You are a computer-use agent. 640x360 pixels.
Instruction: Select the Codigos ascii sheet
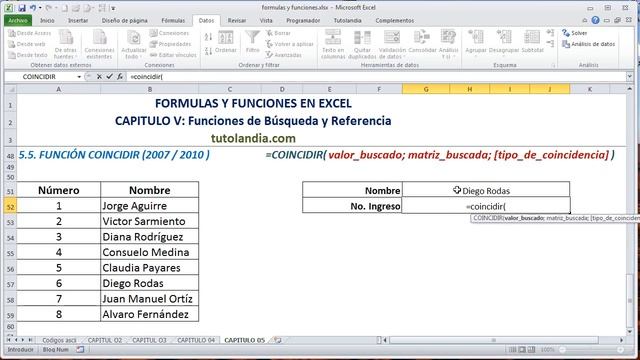(59, 340)
